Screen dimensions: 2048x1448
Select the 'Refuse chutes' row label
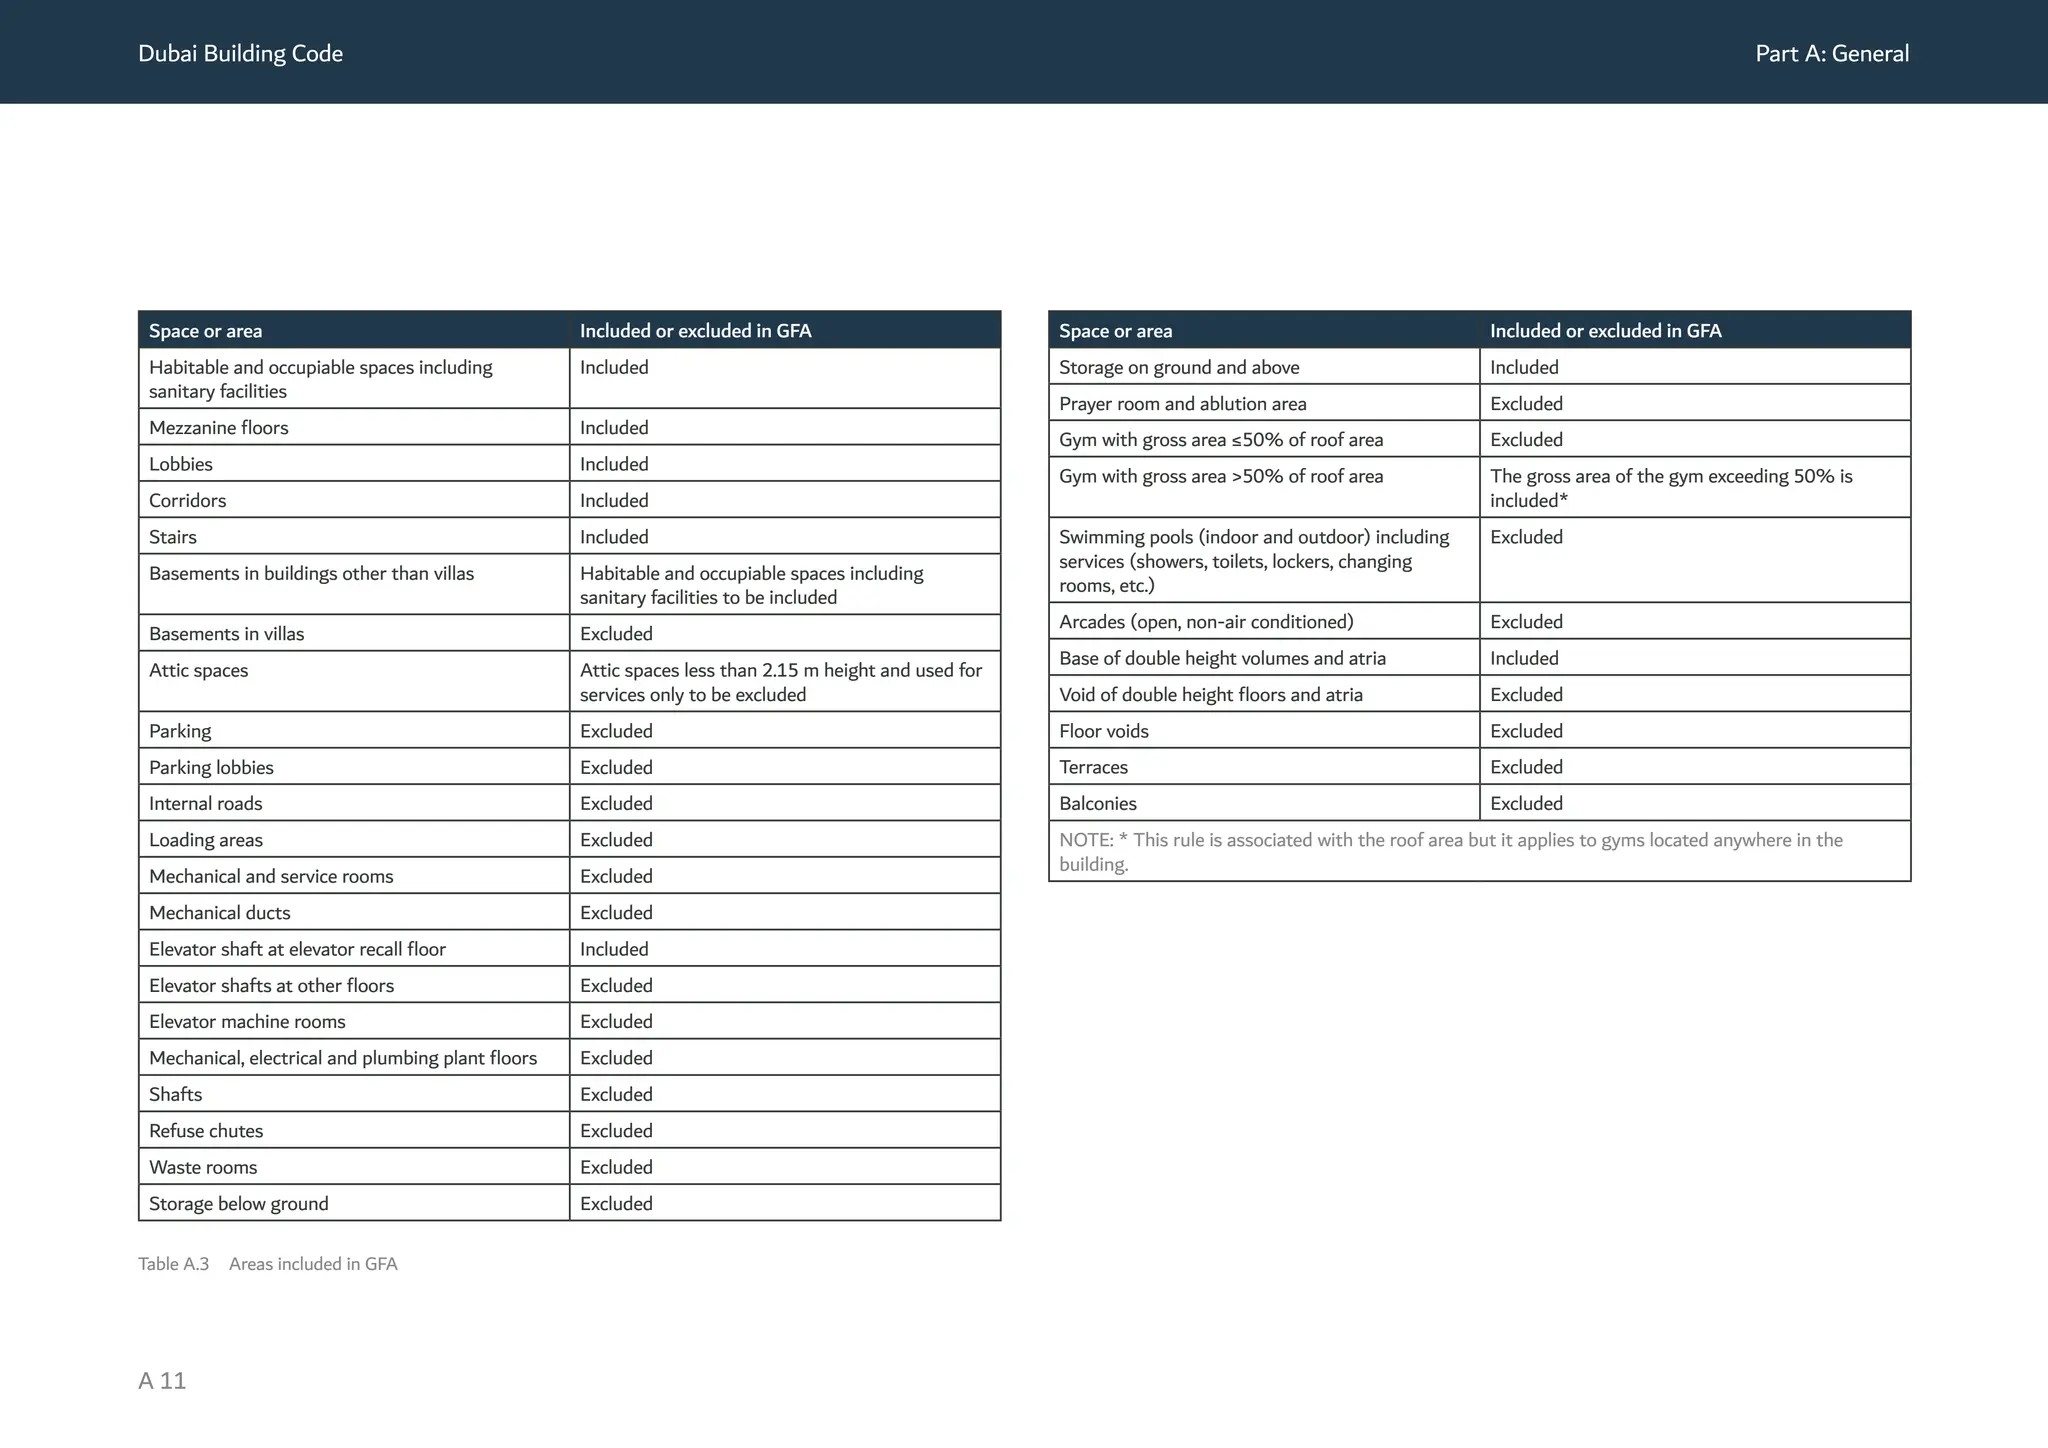206,1131
